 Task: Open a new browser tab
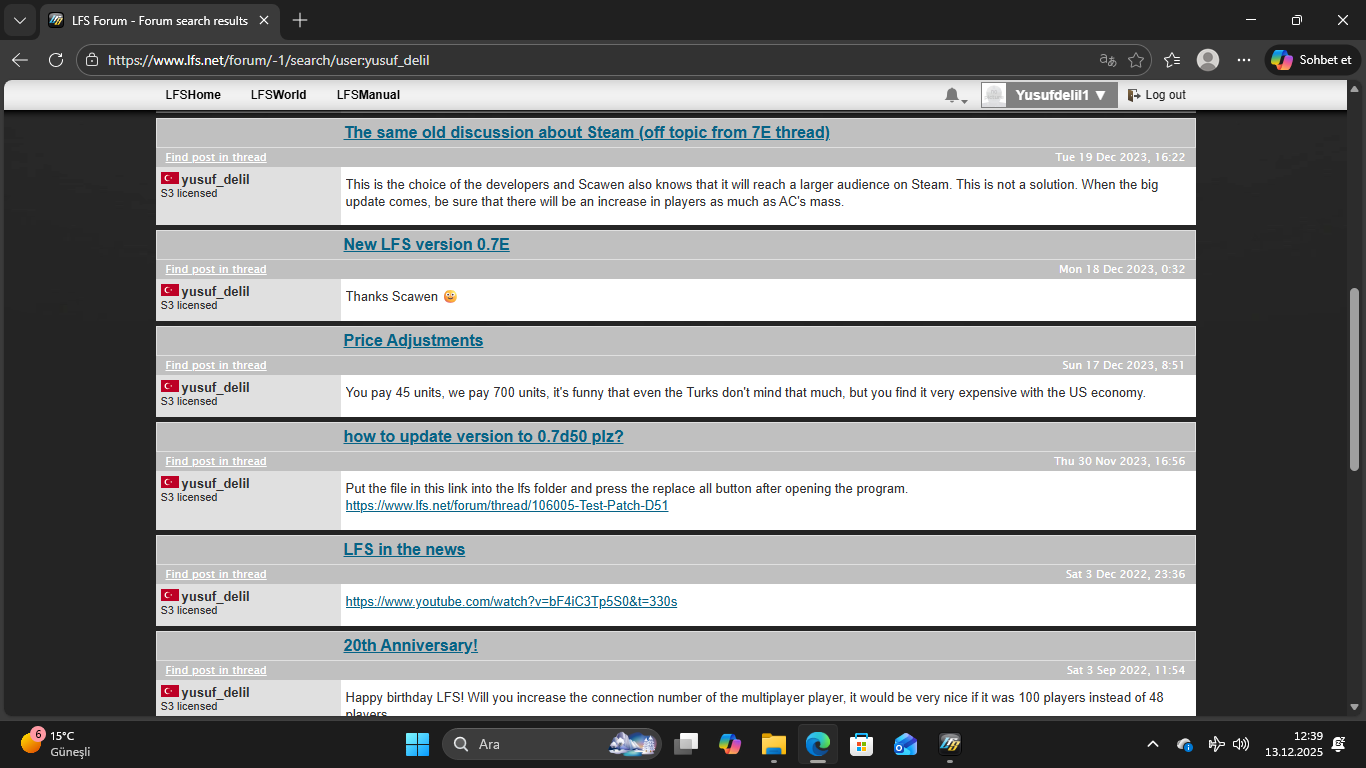click(x=300, y=20)
